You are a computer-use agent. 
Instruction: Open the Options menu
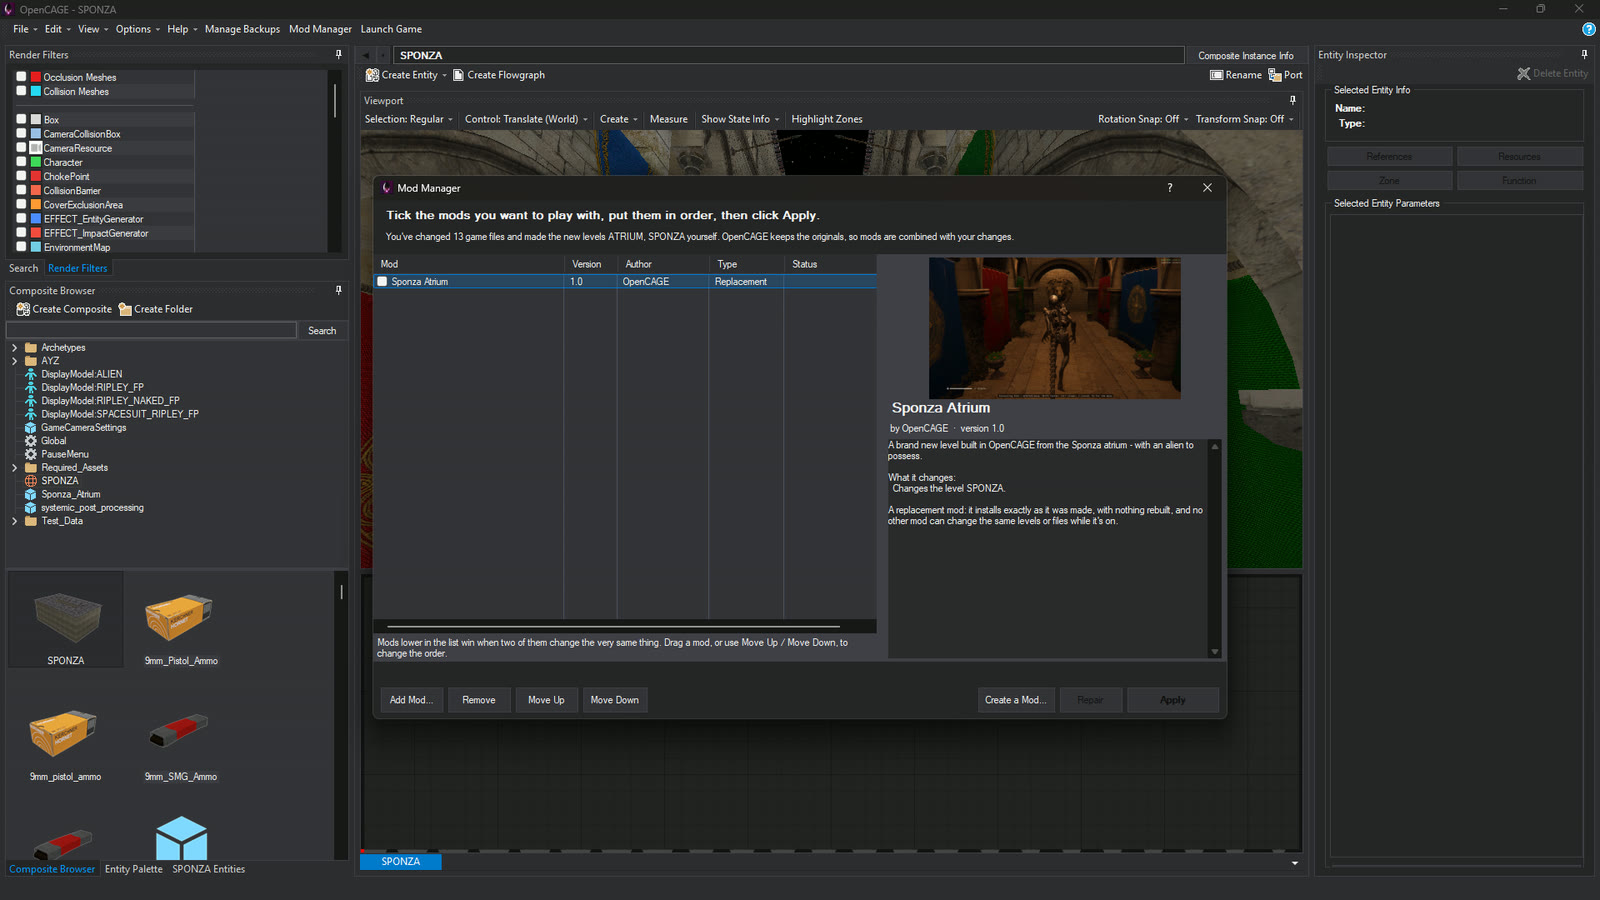(x=137, y=29)
